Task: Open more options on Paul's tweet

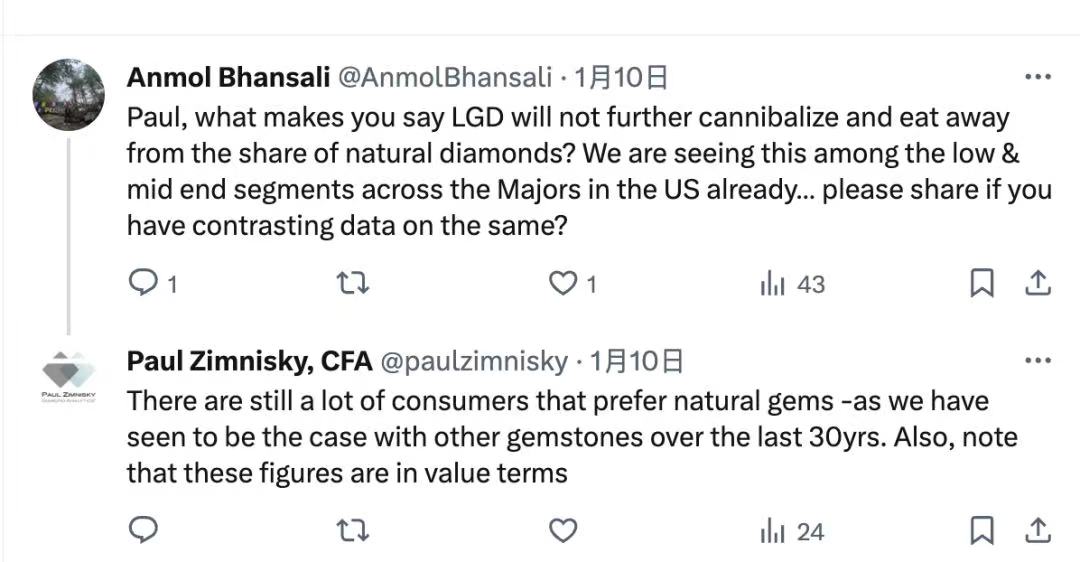Action: [x=1038, y=360]
